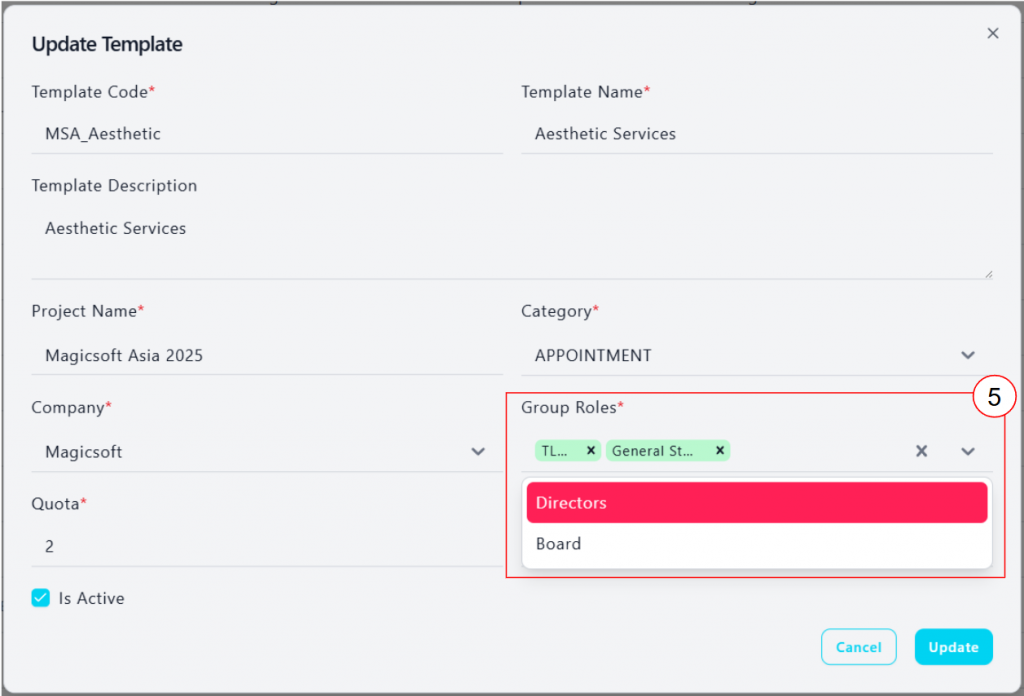Screen dimensions: 1024x696
Task: Click into the Template Name field
Action: (x=756, y=134)
